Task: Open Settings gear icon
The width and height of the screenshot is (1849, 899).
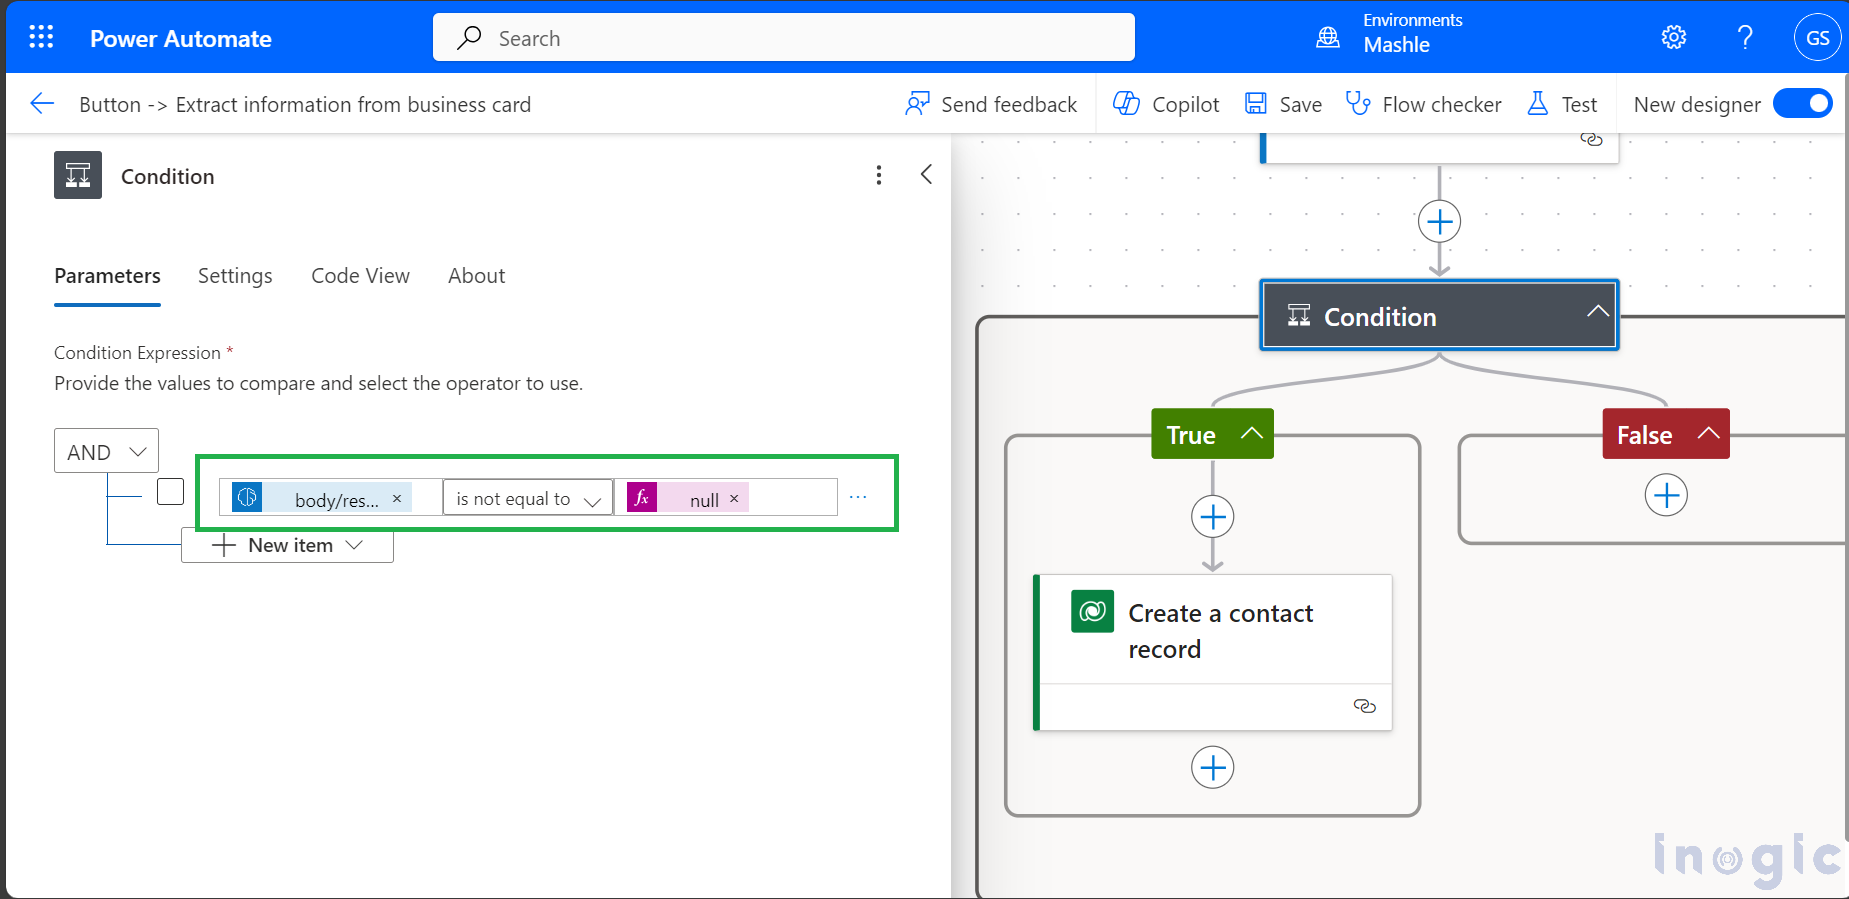Action: pyautogui.click(x=1673, y=38)
